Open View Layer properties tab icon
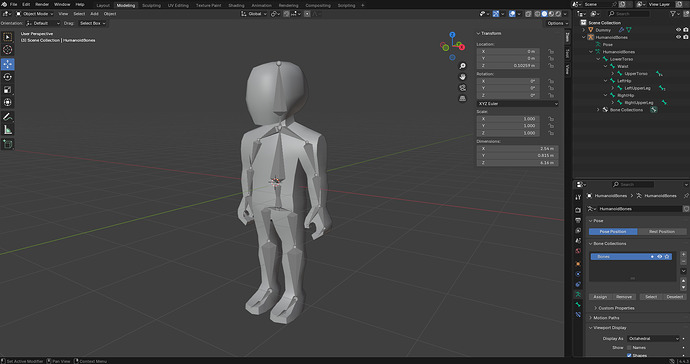This screenshot has height=364, width=690. click(578, 231)
